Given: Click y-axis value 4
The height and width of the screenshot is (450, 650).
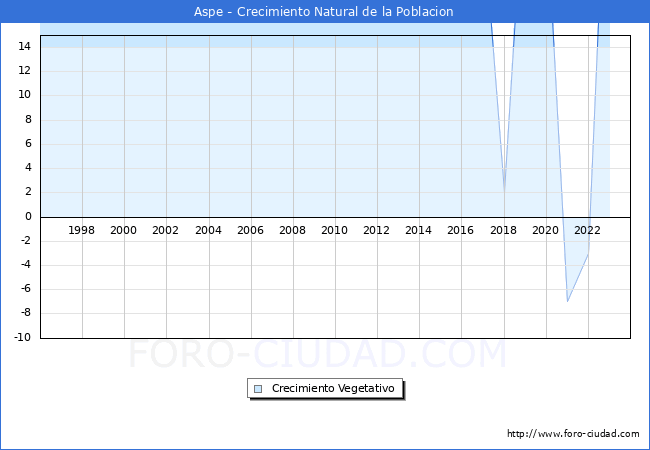Looking at the screenshot, I should pyautogui.click(x=28, y=167).
